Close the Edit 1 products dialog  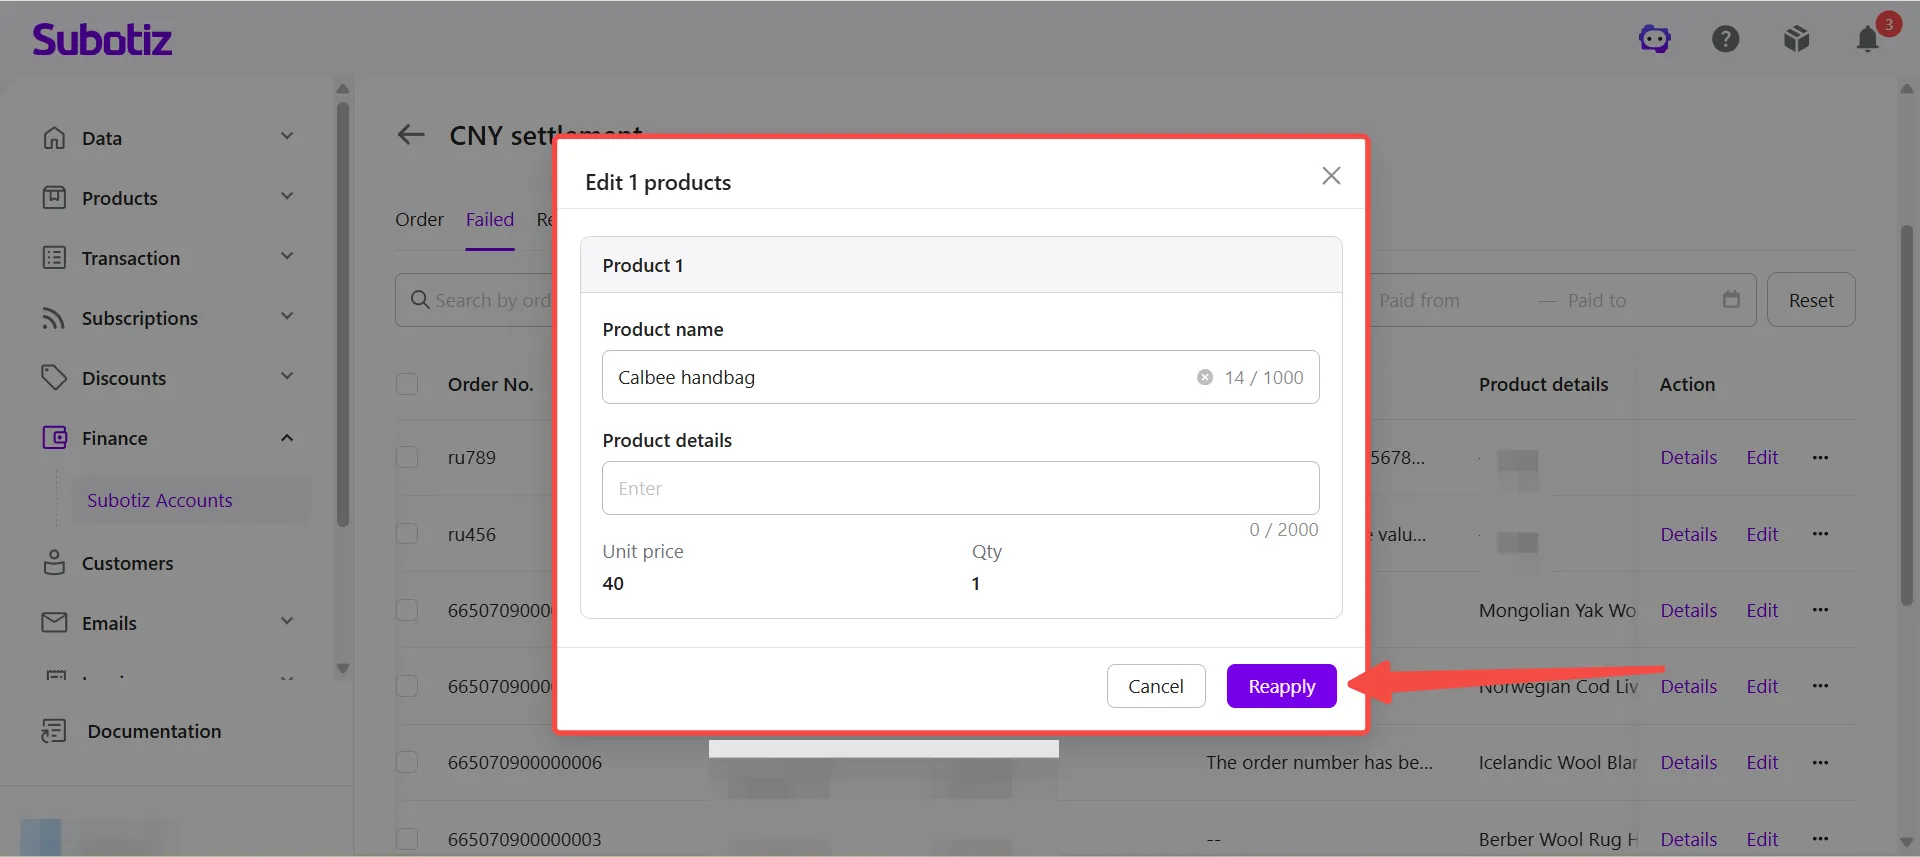point(1331,176)
